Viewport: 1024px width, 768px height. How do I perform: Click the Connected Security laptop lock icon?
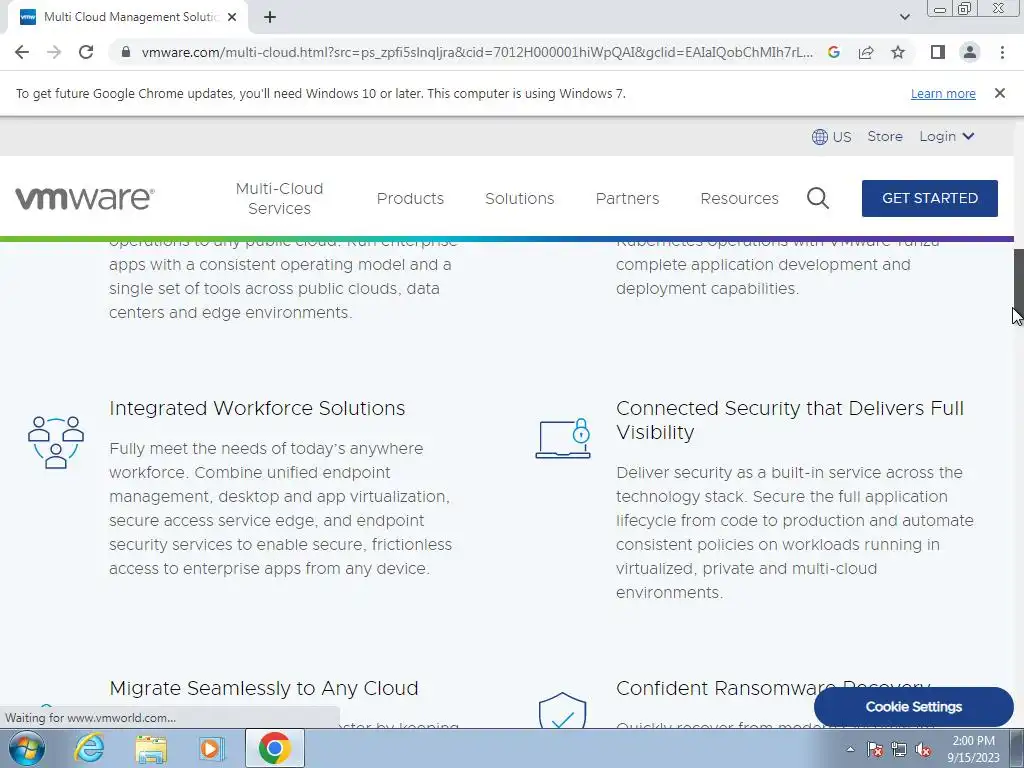[x=563, y=438]
